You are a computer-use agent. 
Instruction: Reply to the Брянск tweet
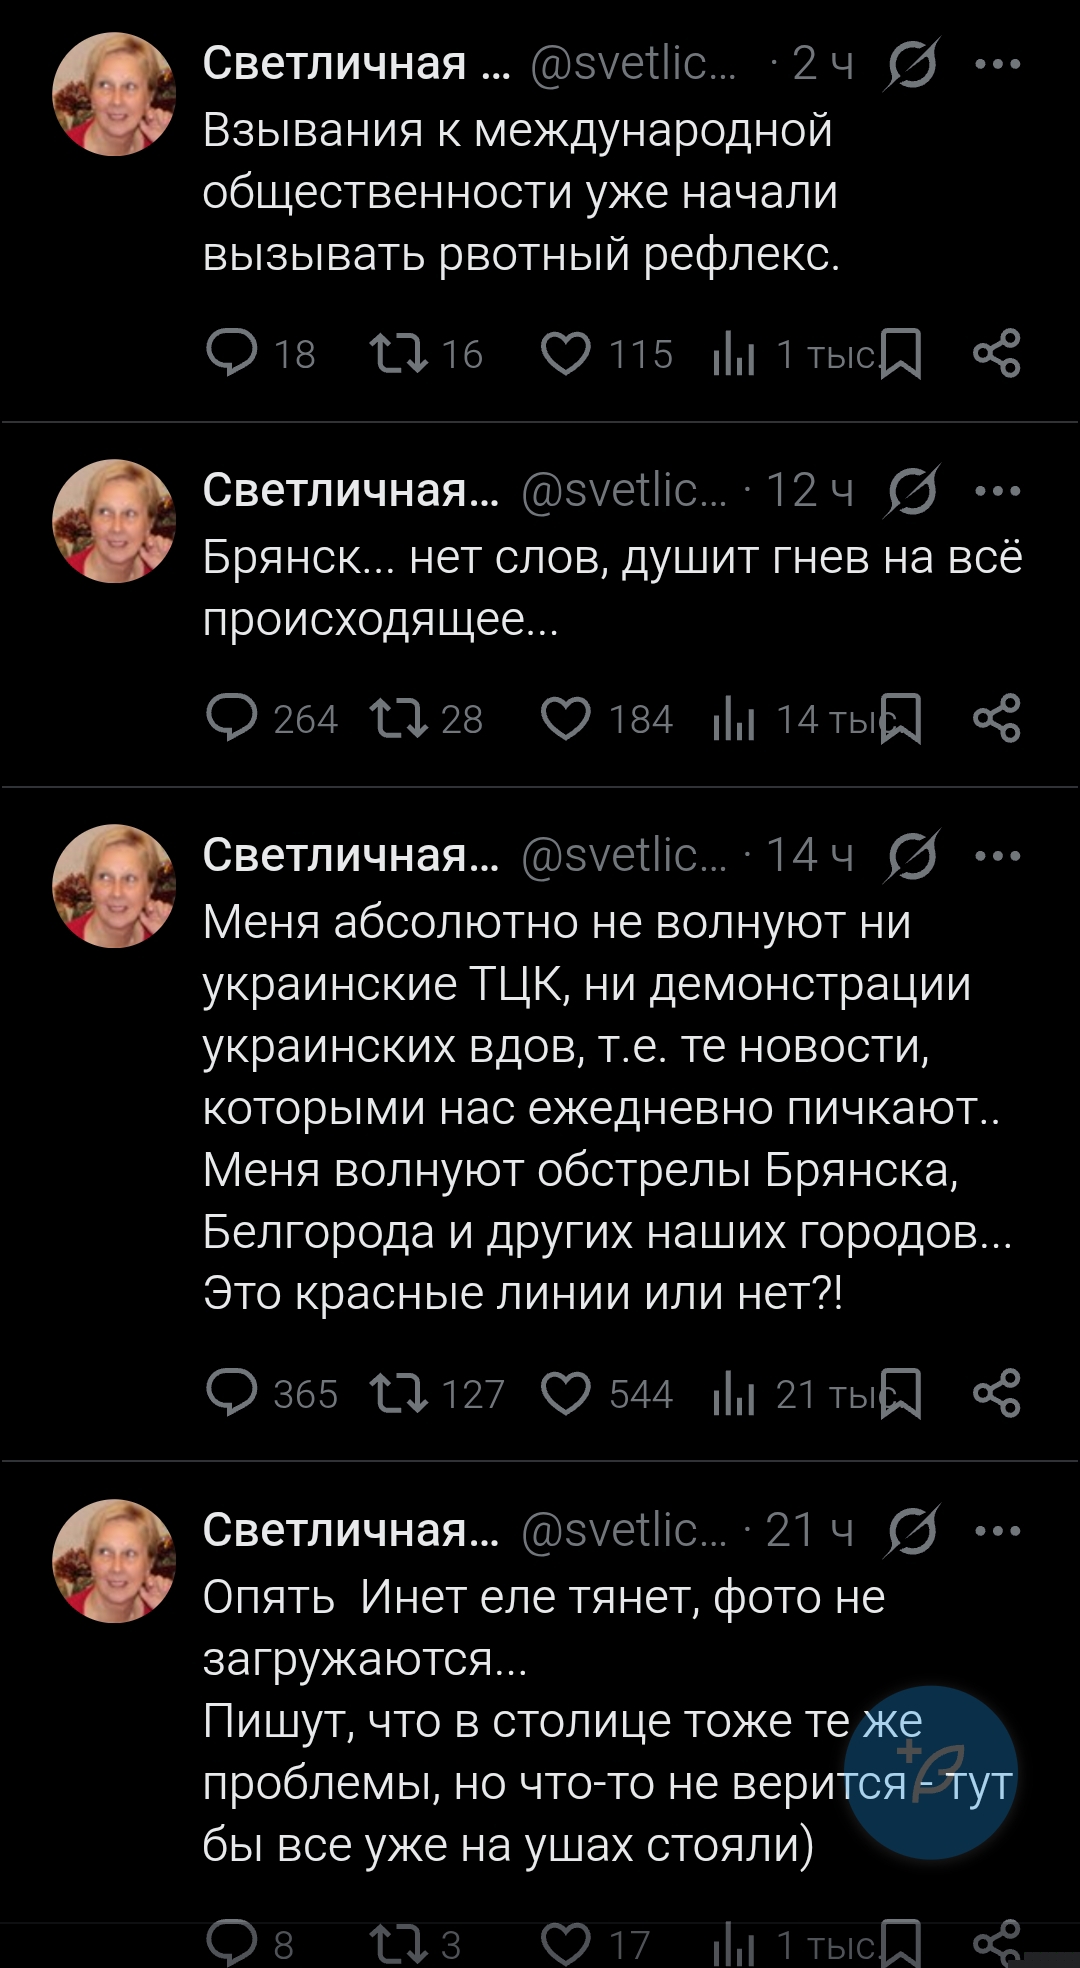tap(231, 719)
